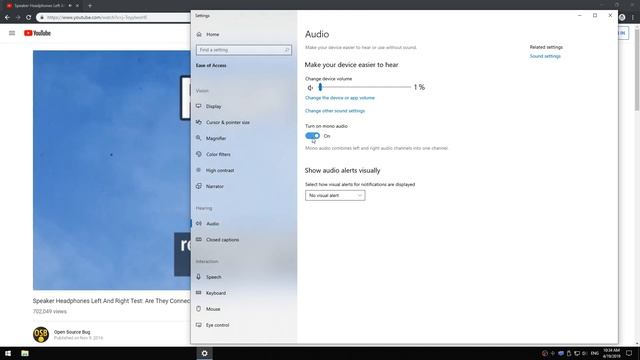The image size is (640, 360).
Task: Click the Narrator icon
Action: pos(199,186)
